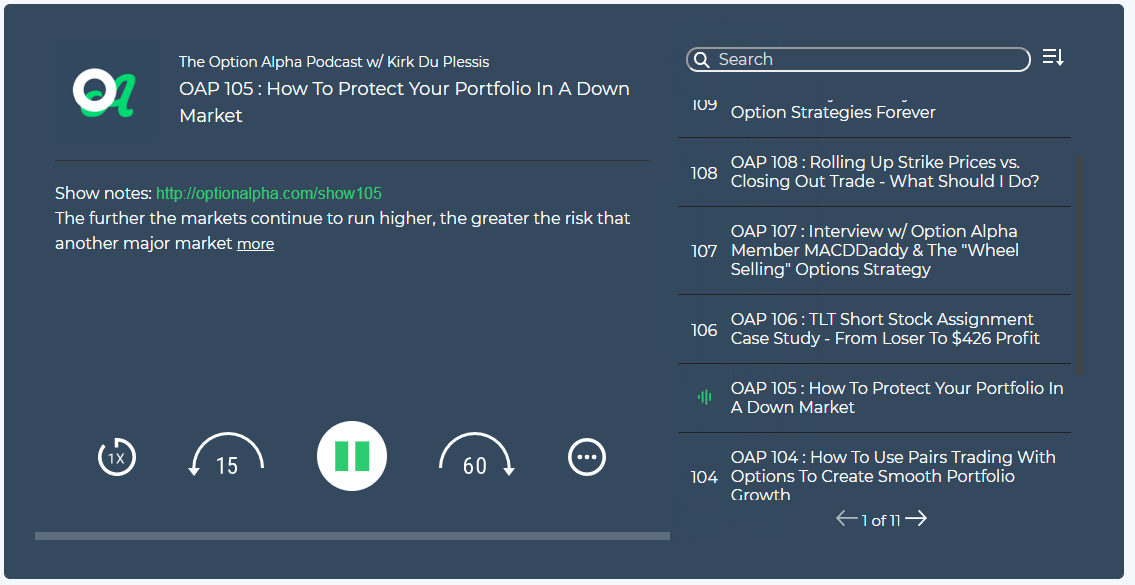Viewport: 1135px width, 585px height.
Task: Click the green now-playing equalizer icon
Action: click(704, 397)
